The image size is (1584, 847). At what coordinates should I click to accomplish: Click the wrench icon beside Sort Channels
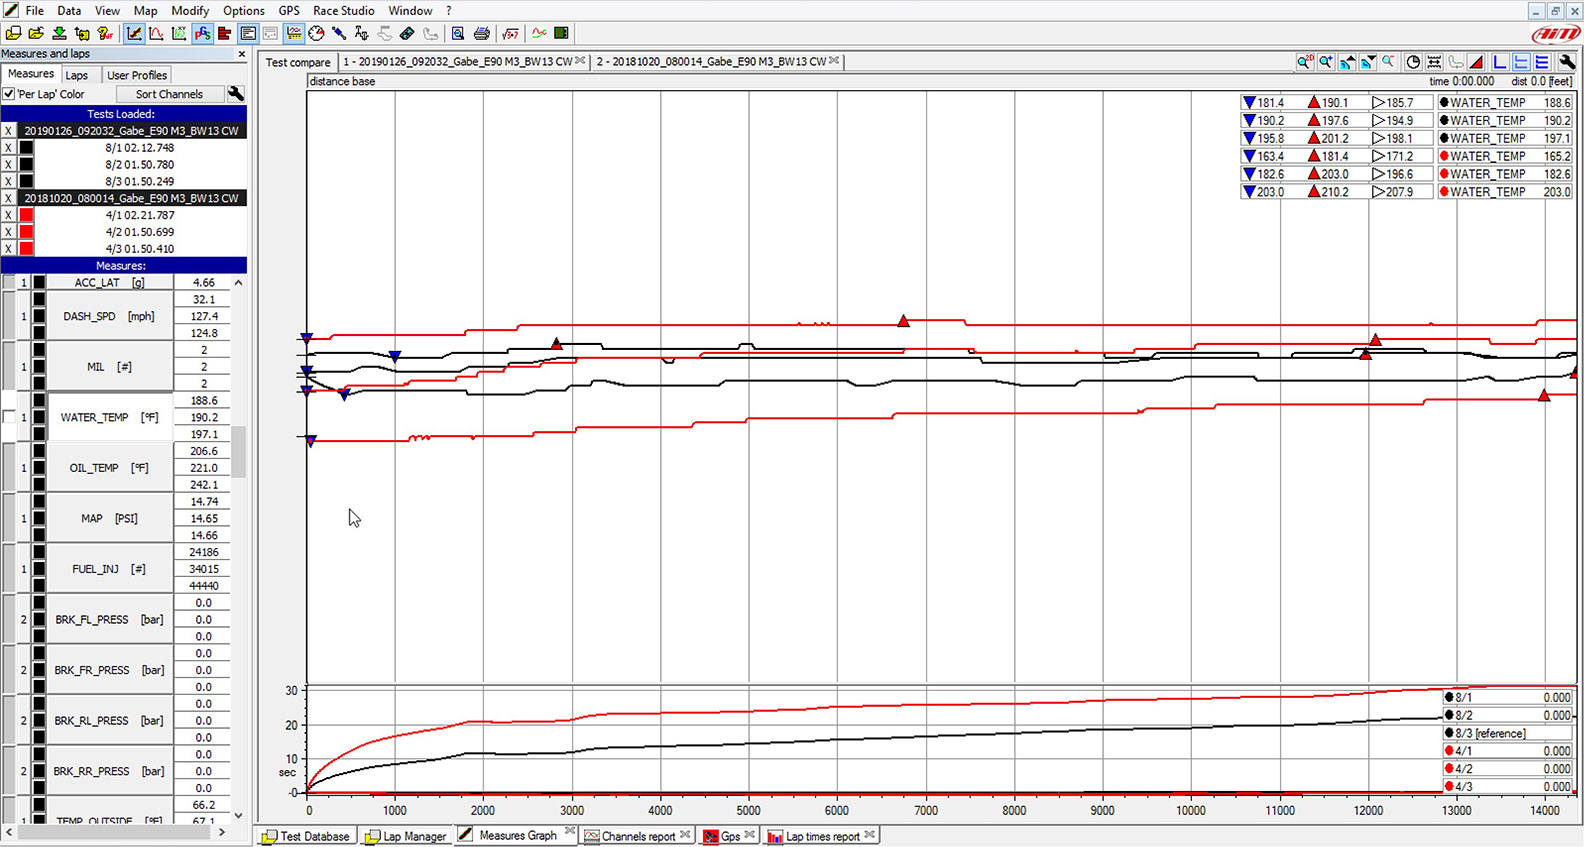pos(236,94)
